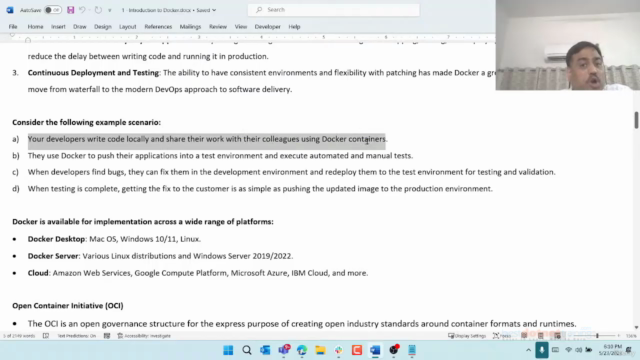Save the document with the Save icon
The image size is (640, 360).
coord(71,10)
